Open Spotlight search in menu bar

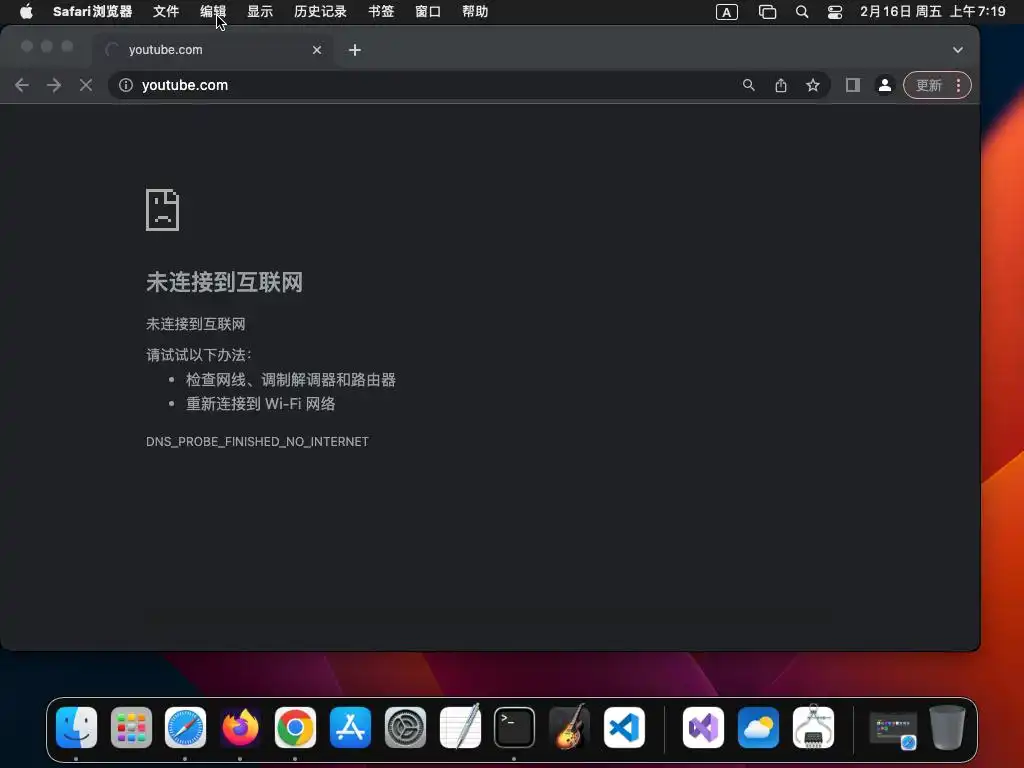pos(802,12)
